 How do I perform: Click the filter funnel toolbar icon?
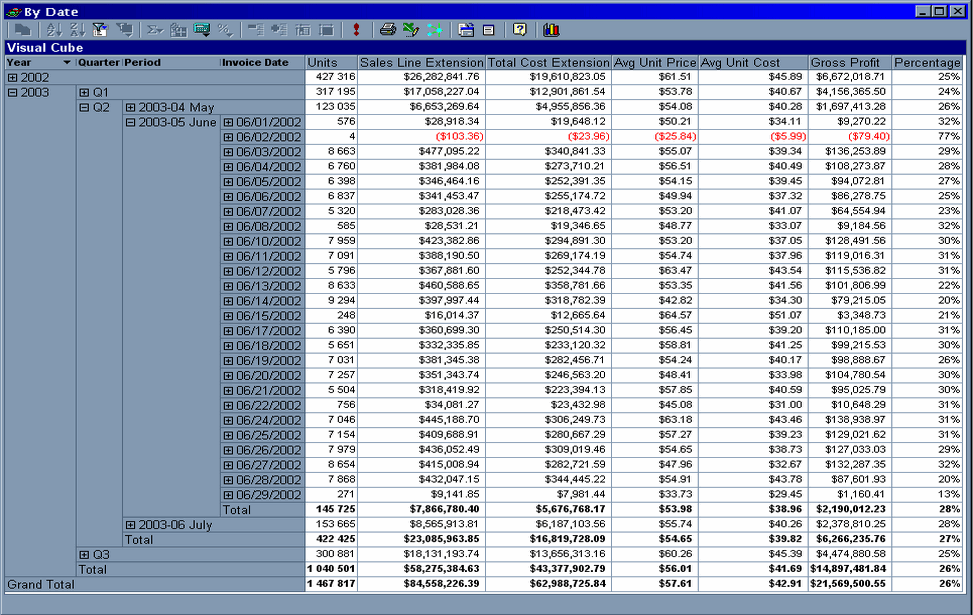click(x=100, y=30)
